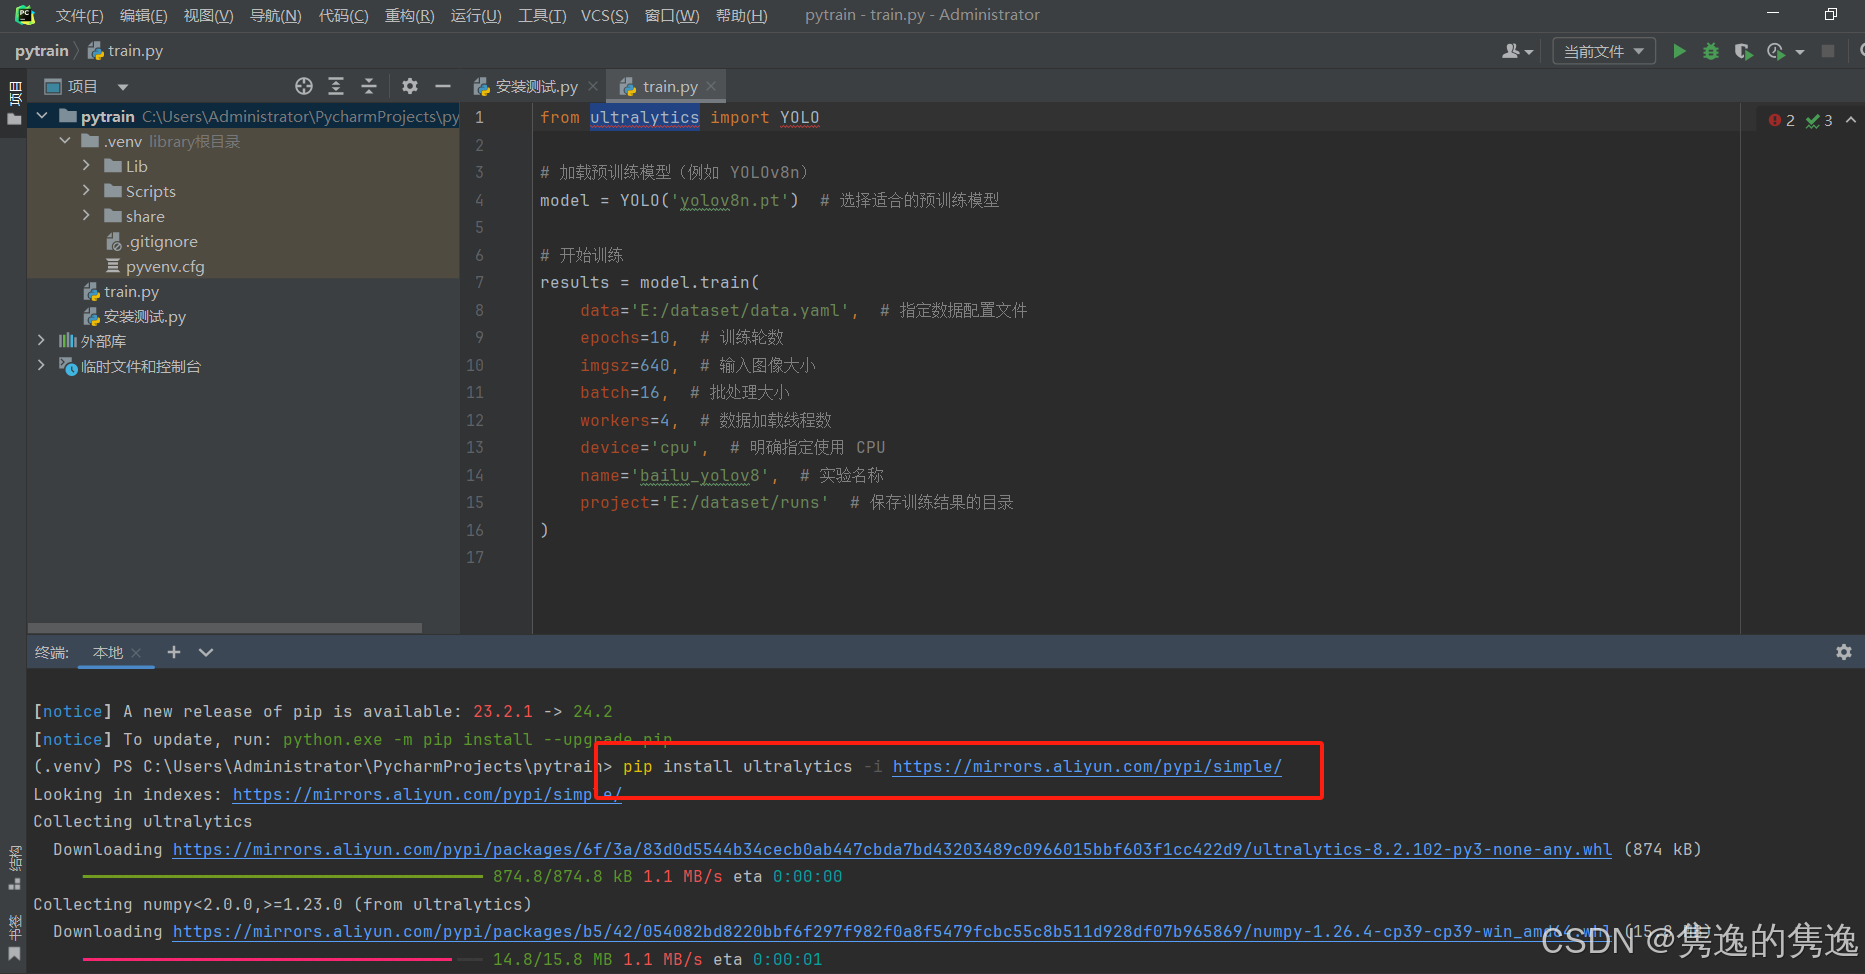The height and width of the screenshot is (974, 1865).
Task: Open the aliyun pypi mirror link in terminal
Action: [x=1086, y=766]
